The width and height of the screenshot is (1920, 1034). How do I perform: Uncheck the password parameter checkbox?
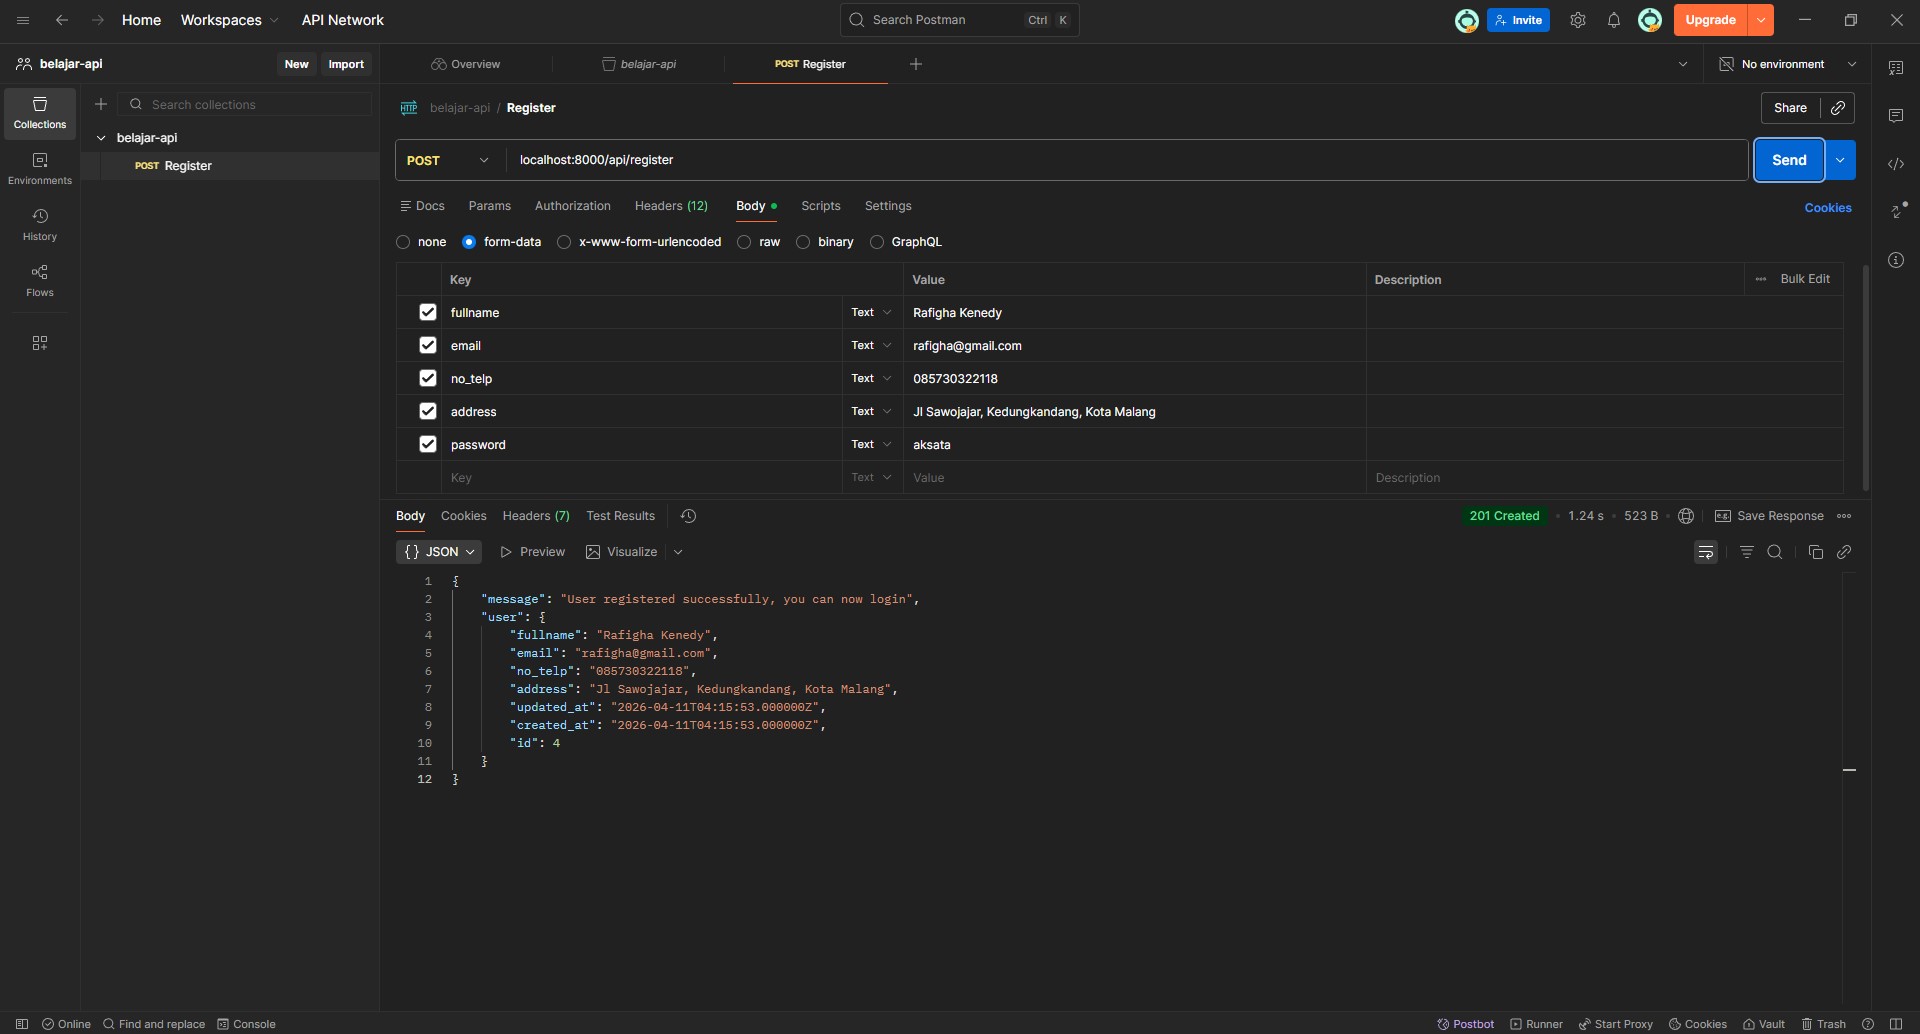428,444
